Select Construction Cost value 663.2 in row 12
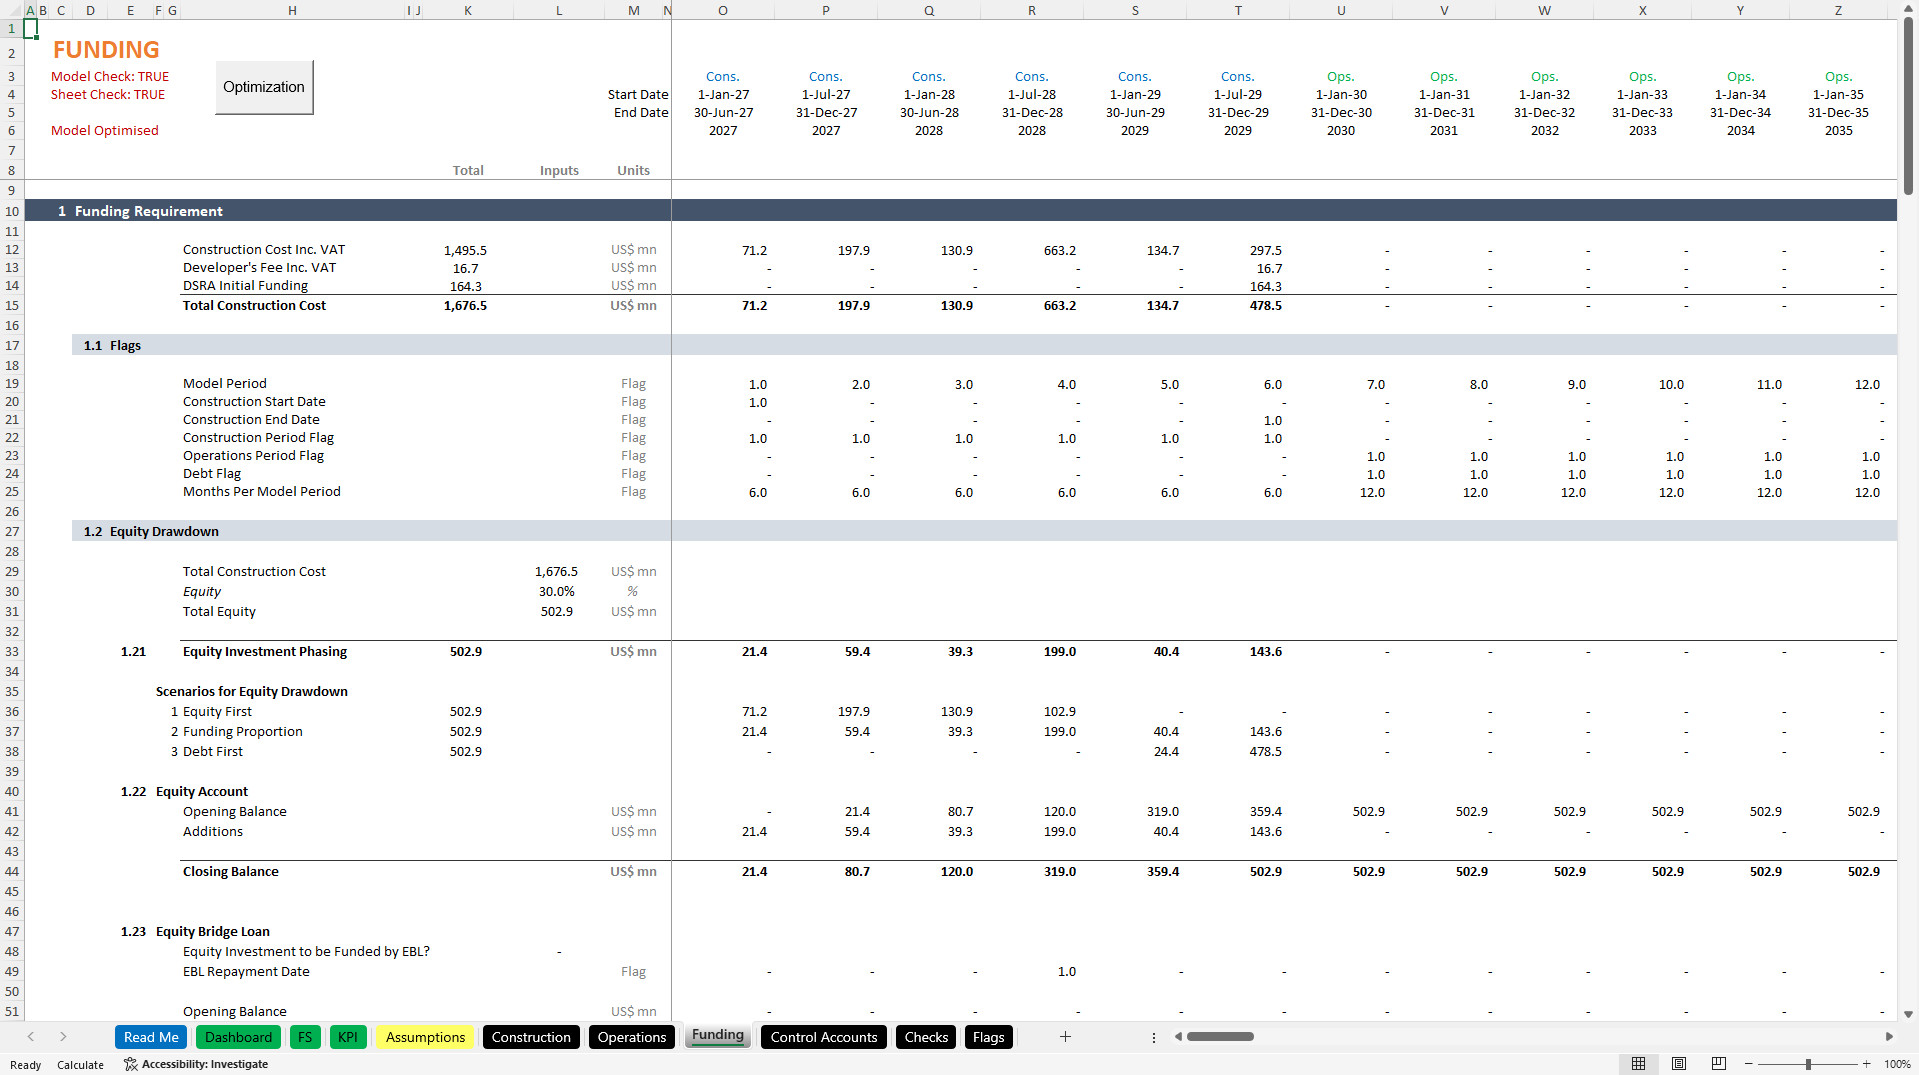This screenshot has width=1919, height=1075. point(1059,250)
